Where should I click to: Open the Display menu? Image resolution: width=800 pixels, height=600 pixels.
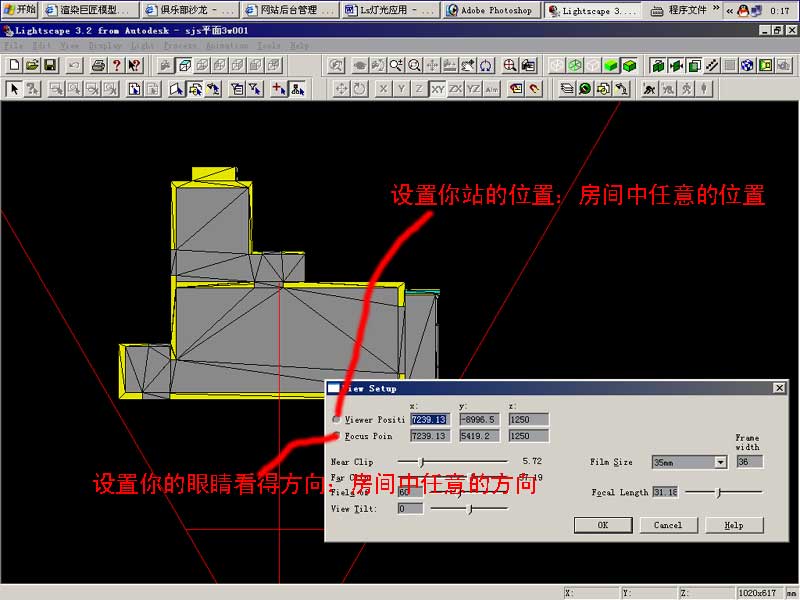click(105, 45)
